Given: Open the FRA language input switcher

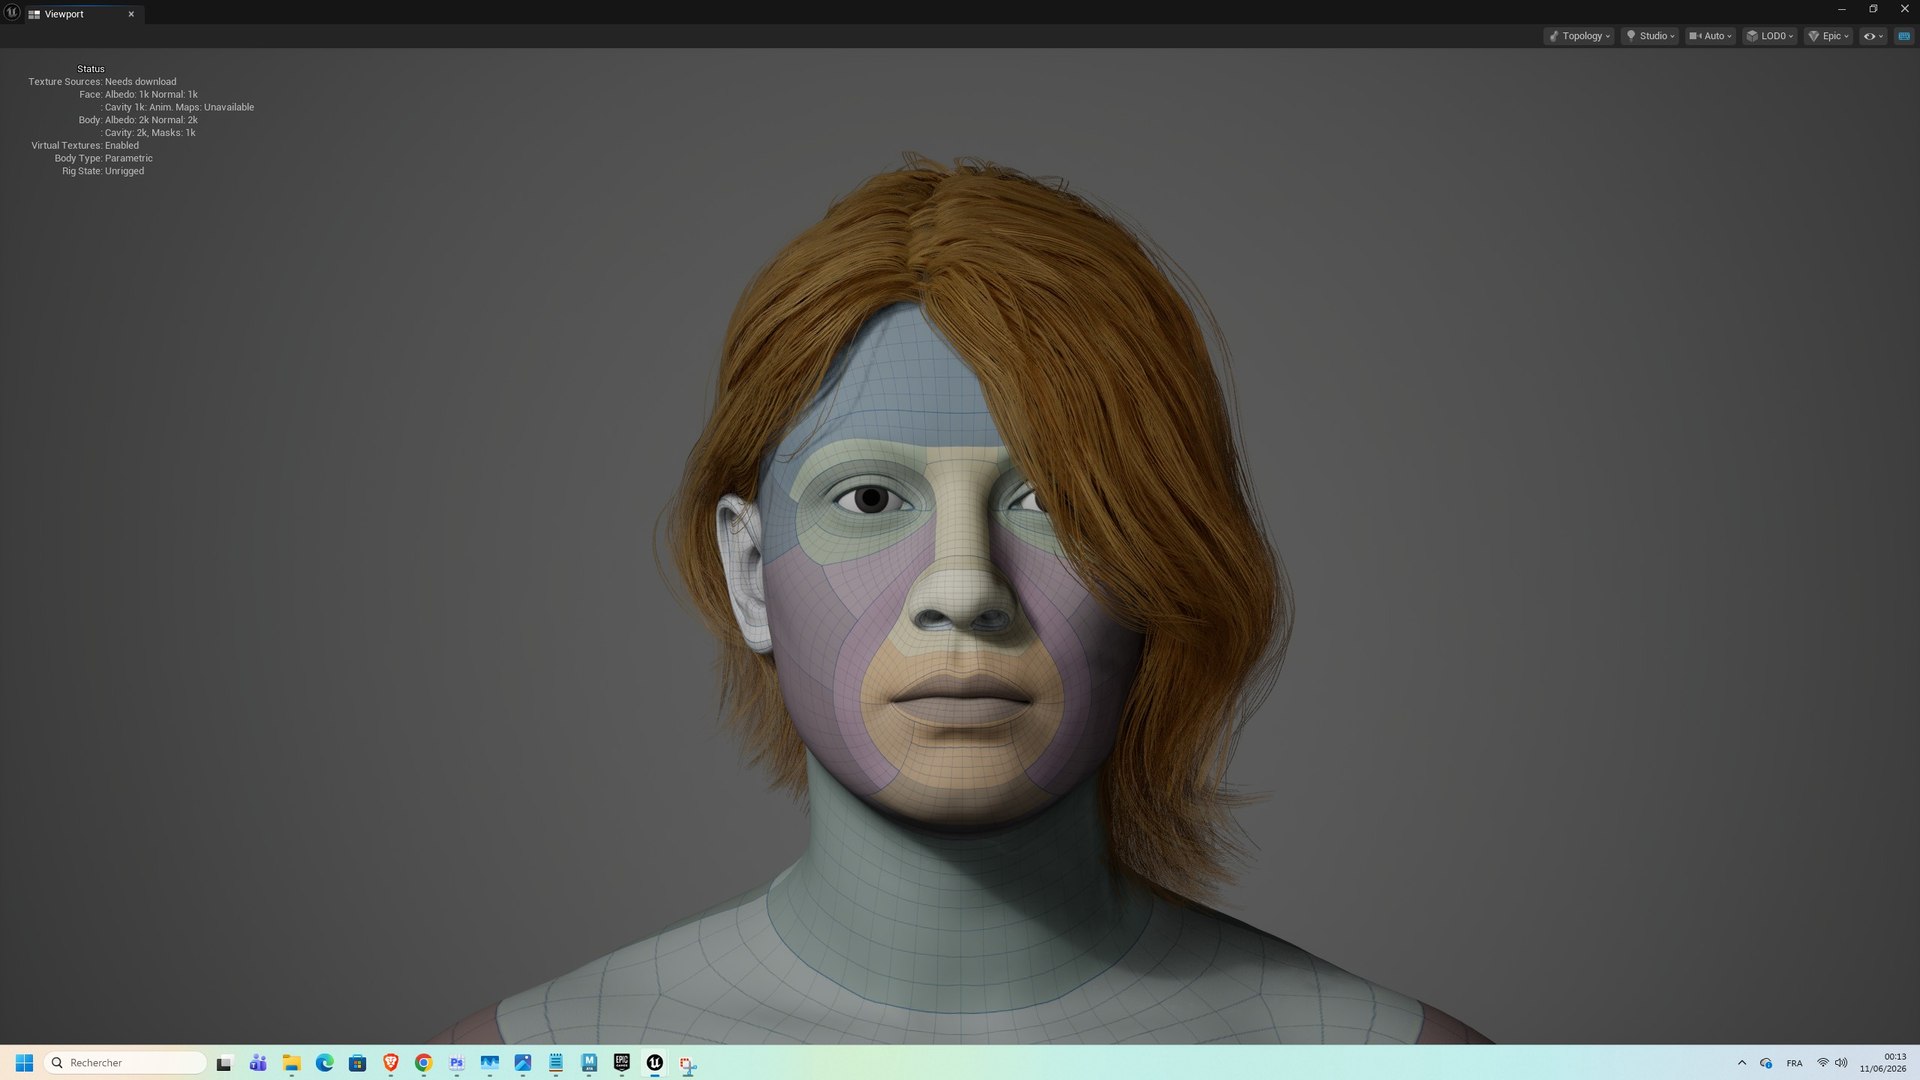Looking at the screenshot, I should (1794, 1063).
